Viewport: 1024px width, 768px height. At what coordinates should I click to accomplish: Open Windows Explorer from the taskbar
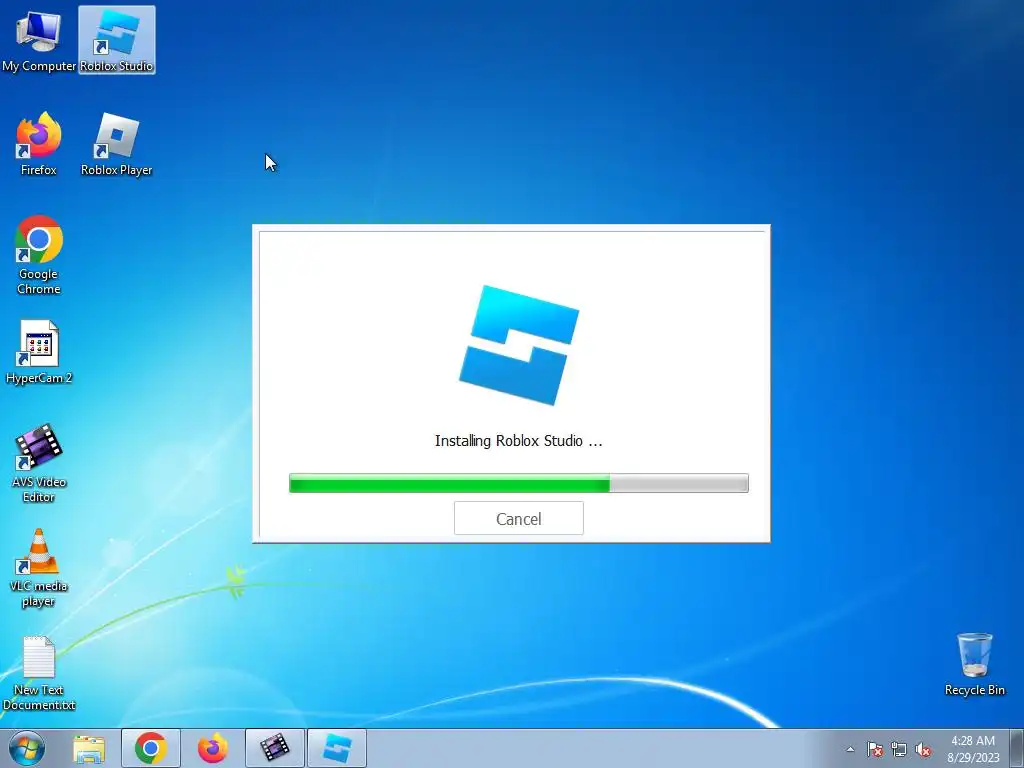(89, 748)
